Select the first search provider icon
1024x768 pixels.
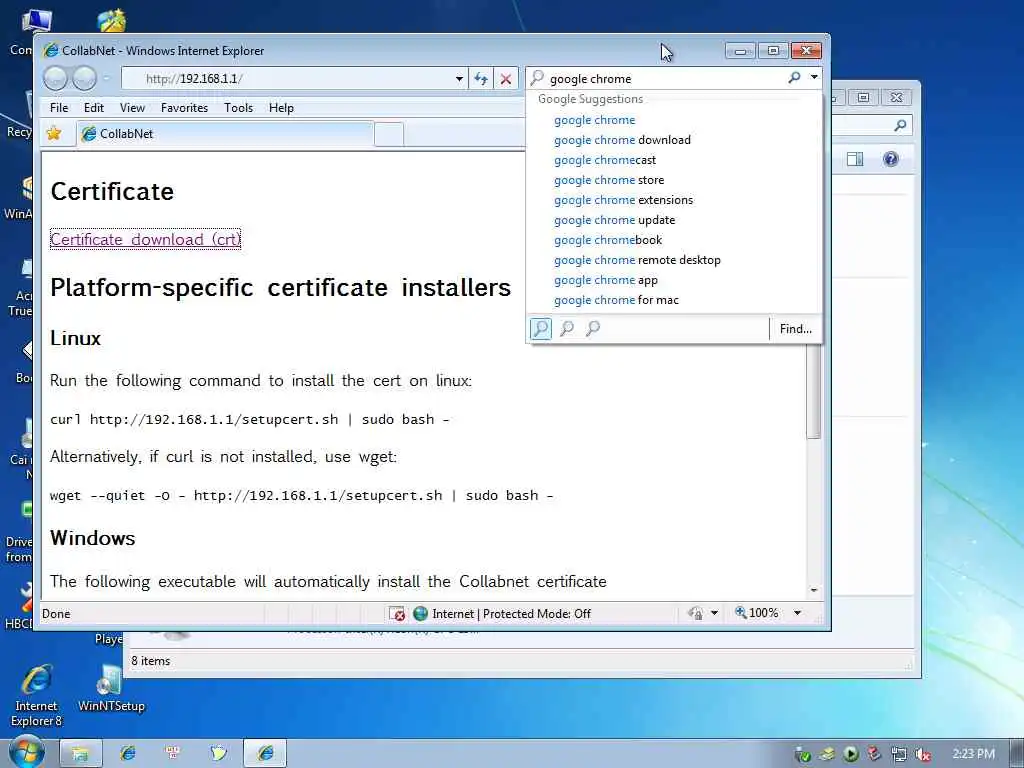(x=541, y=328)
